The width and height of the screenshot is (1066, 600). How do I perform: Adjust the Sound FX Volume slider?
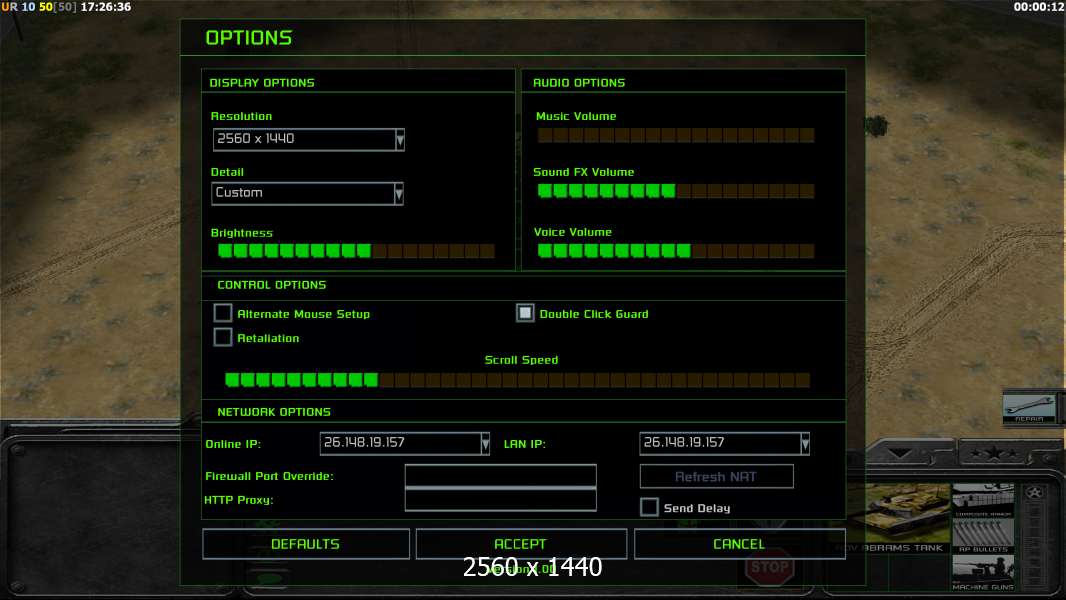676,191
